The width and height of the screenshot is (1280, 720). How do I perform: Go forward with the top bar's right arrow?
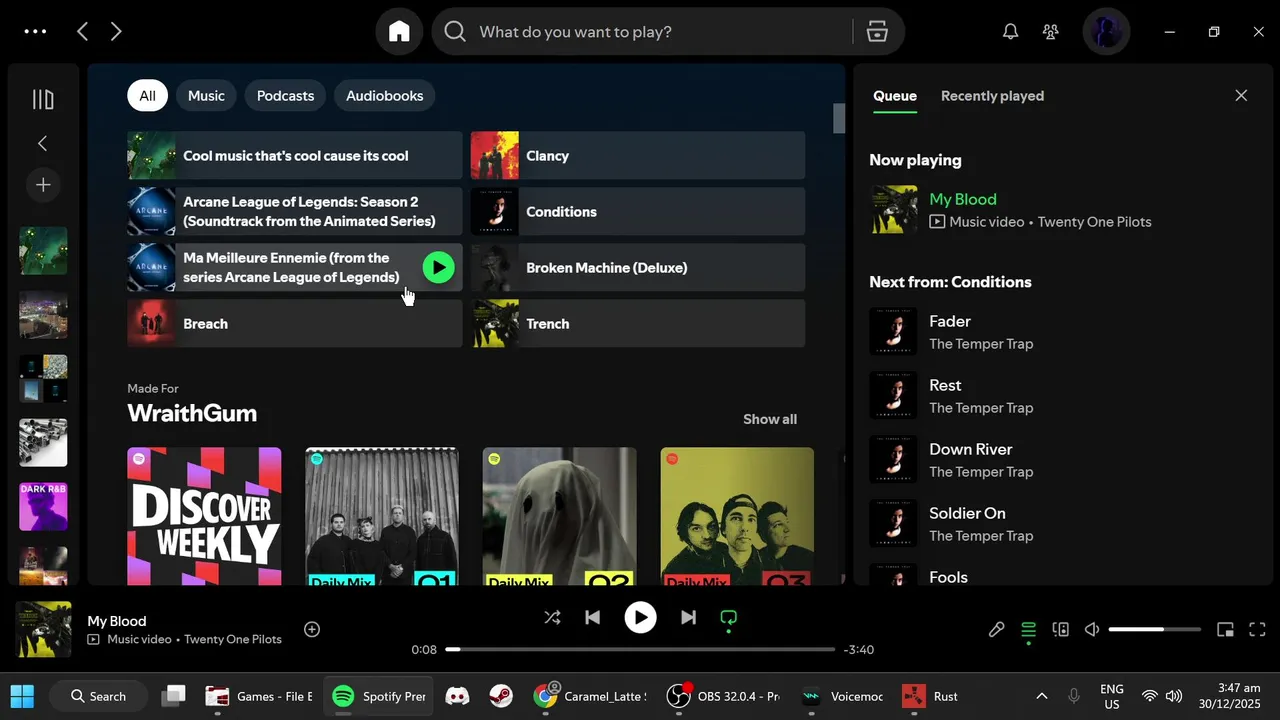116,32
